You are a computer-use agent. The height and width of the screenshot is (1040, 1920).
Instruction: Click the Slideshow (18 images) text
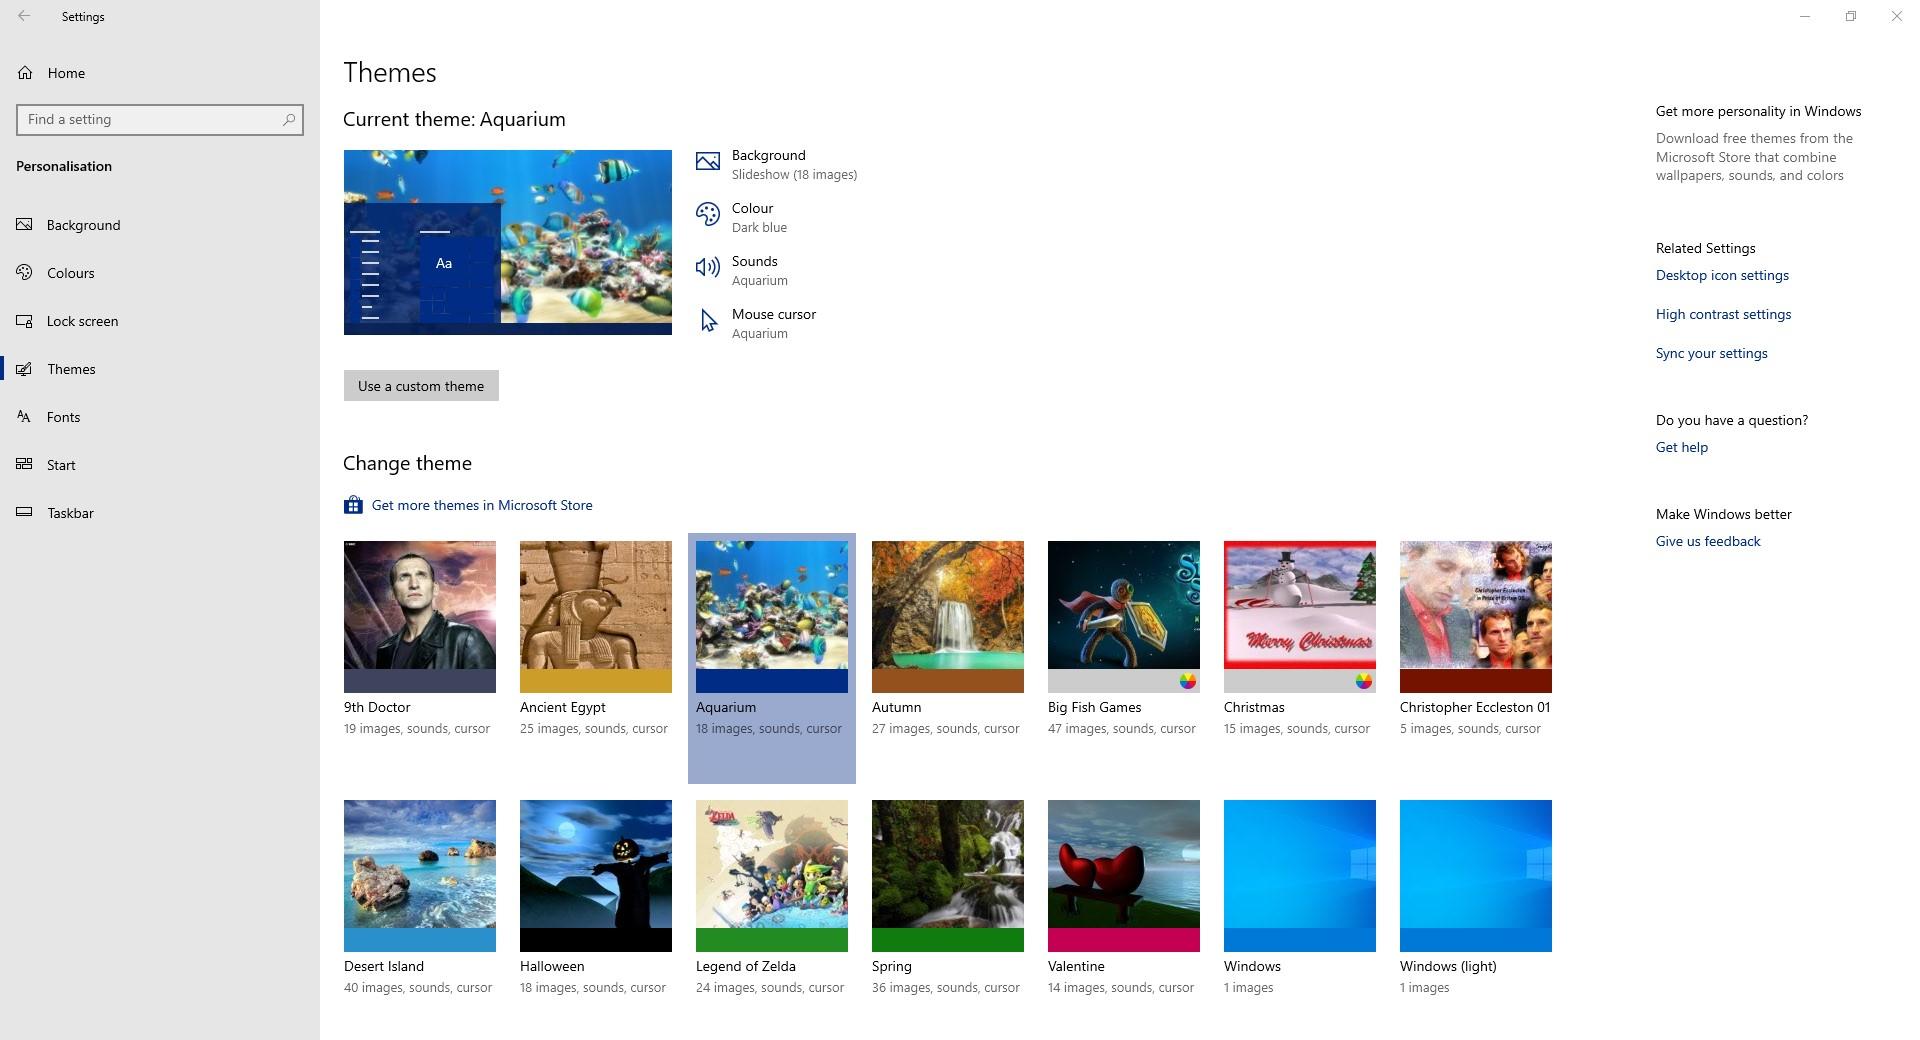[794, 175]
